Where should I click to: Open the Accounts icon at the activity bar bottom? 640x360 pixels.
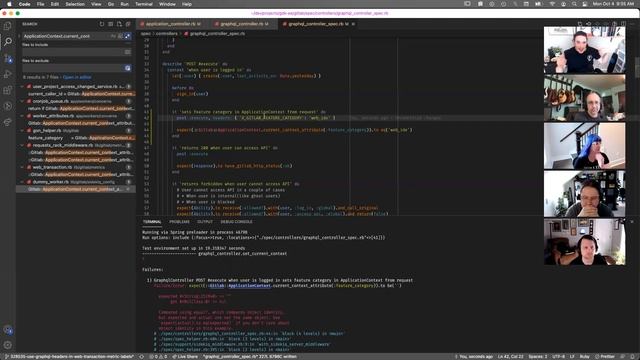[x=7, y=330]
